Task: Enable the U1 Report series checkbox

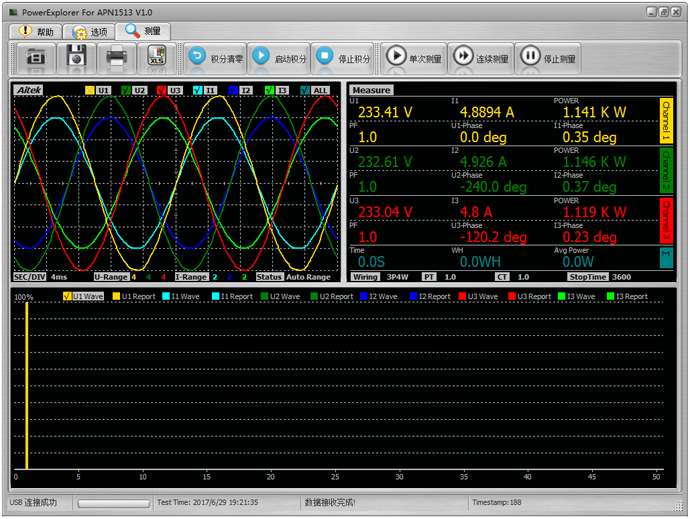Action: pyautogui.click(x=116, y=296)
